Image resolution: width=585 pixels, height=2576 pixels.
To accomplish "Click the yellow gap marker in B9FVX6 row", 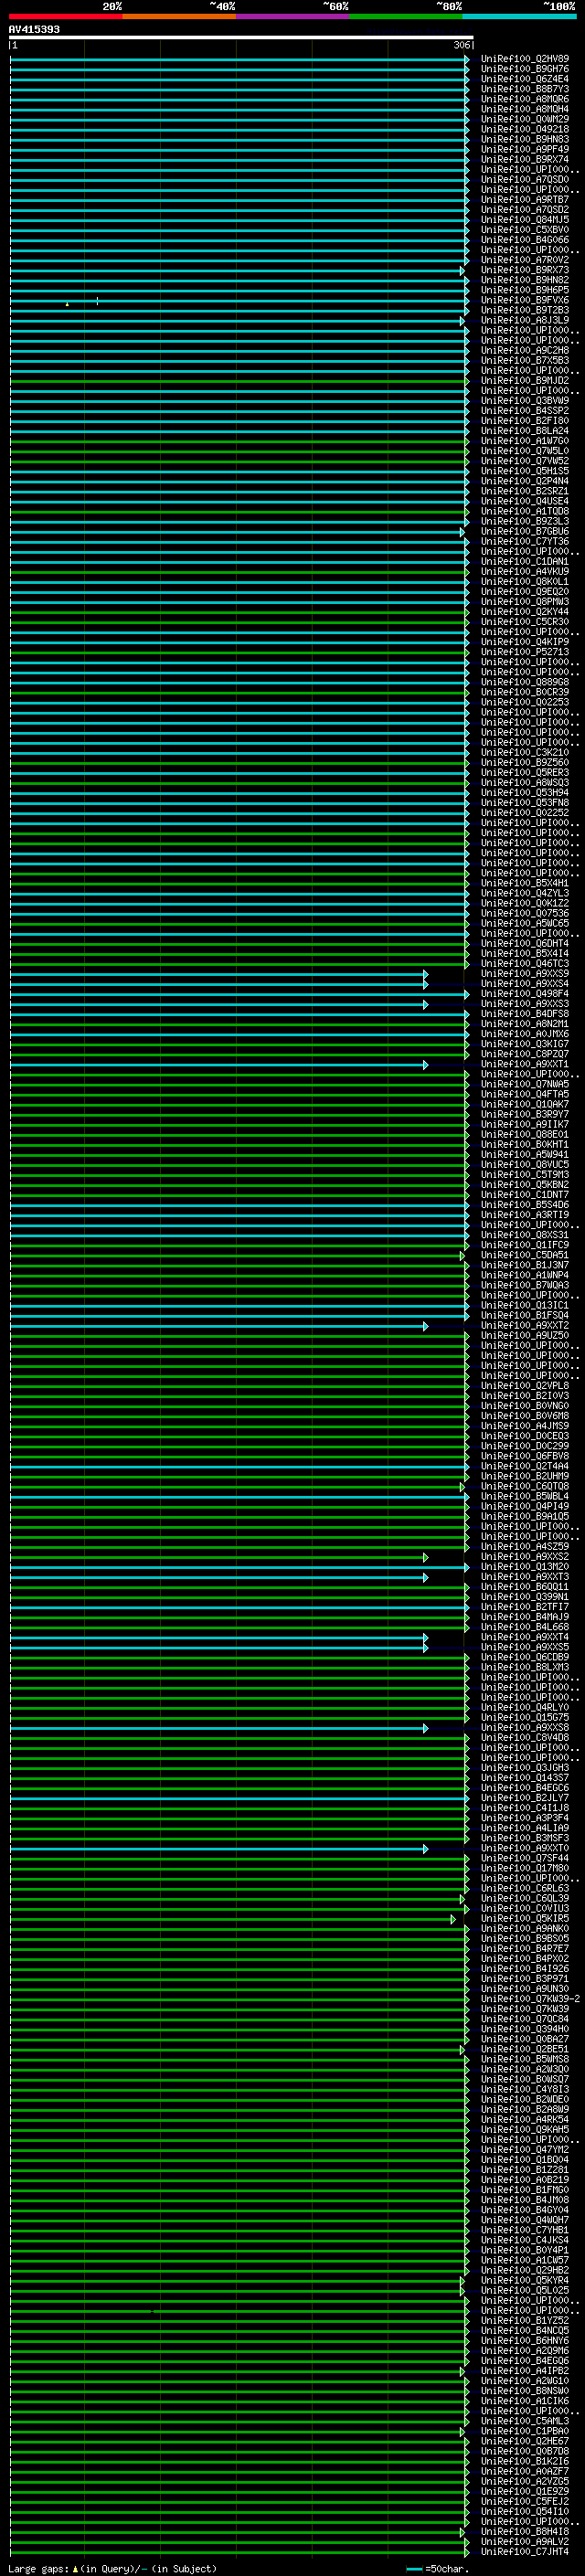I will 67,303.
